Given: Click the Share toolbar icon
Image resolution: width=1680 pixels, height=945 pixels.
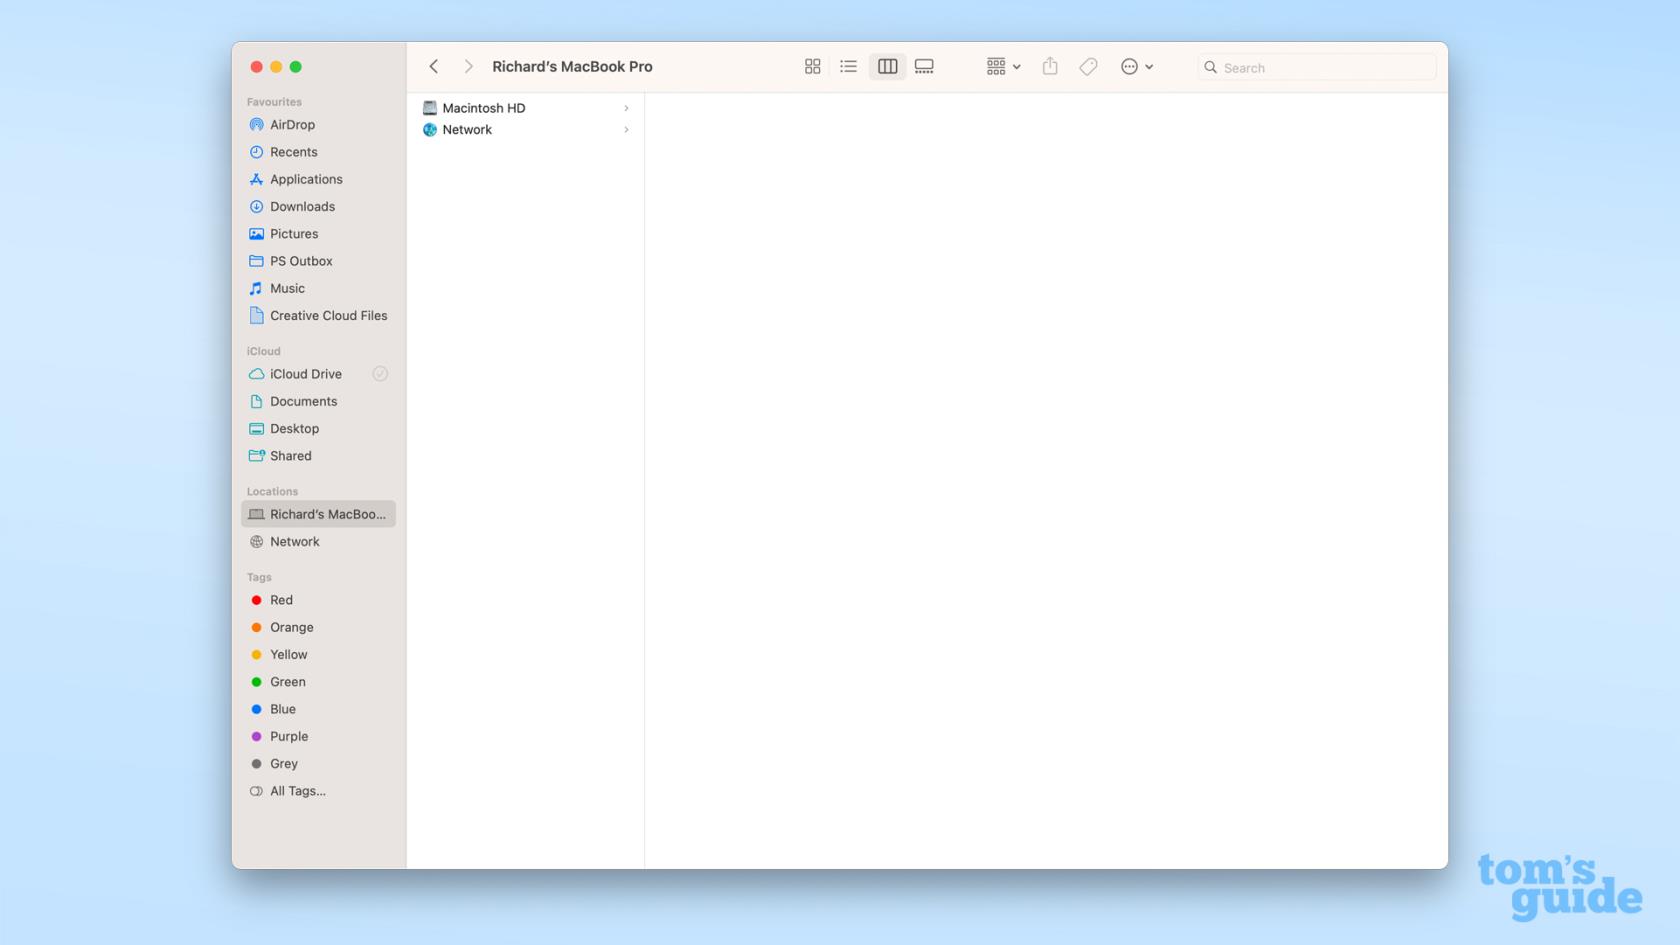Looking at the screenshot, I should pyautogui.click(x=1050, y=66).
